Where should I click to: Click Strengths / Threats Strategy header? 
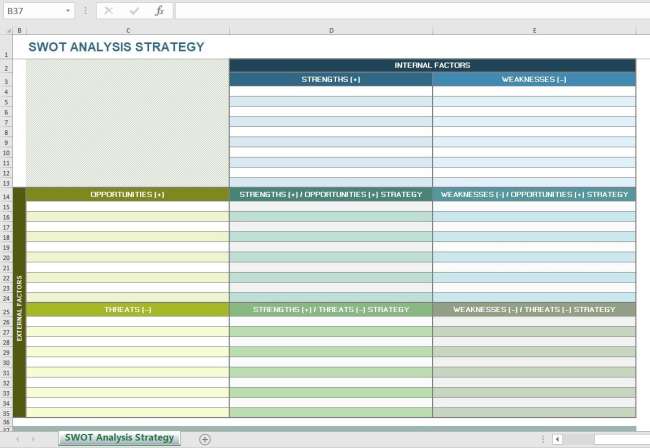click(331, 310)
